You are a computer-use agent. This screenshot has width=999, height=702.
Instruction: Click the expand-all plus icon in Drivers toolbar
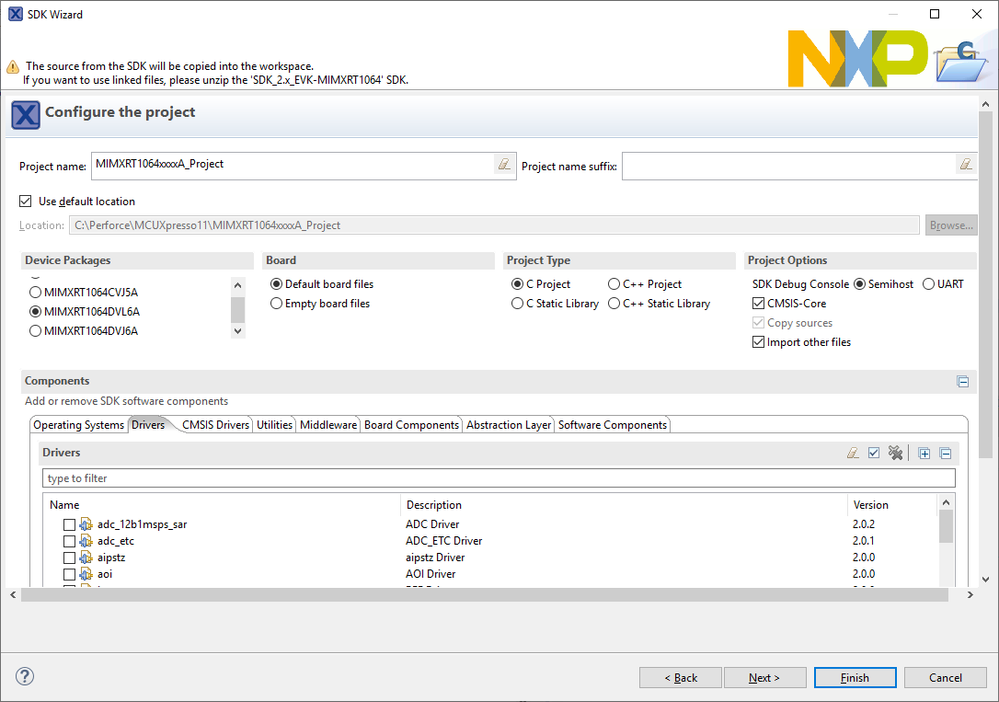pos(924,454)
